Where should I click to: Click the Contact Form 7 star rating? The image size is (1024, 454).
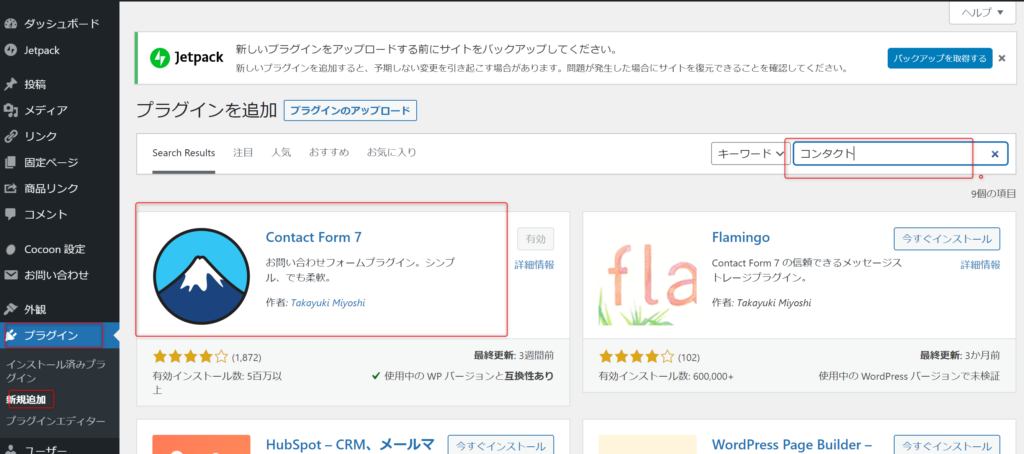point(190,357)
